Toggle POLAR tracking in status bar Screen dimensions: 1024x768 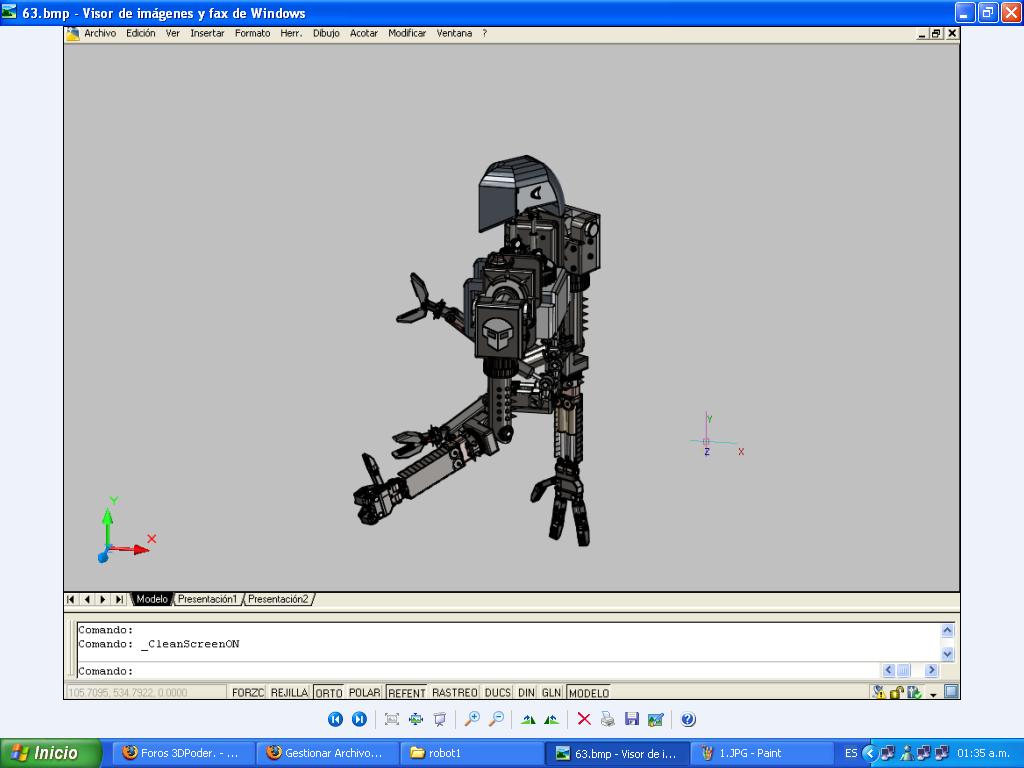coord(365,692)
